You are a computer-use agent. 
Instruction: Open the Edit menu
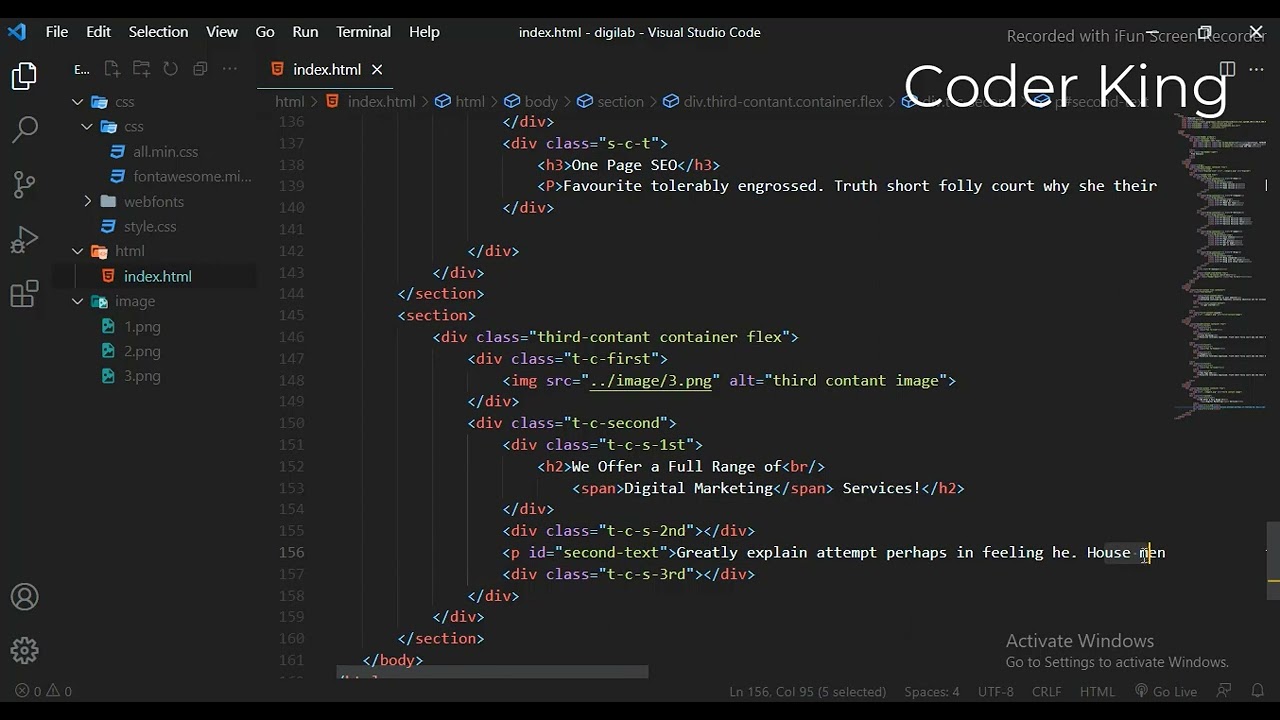(98, 32)
